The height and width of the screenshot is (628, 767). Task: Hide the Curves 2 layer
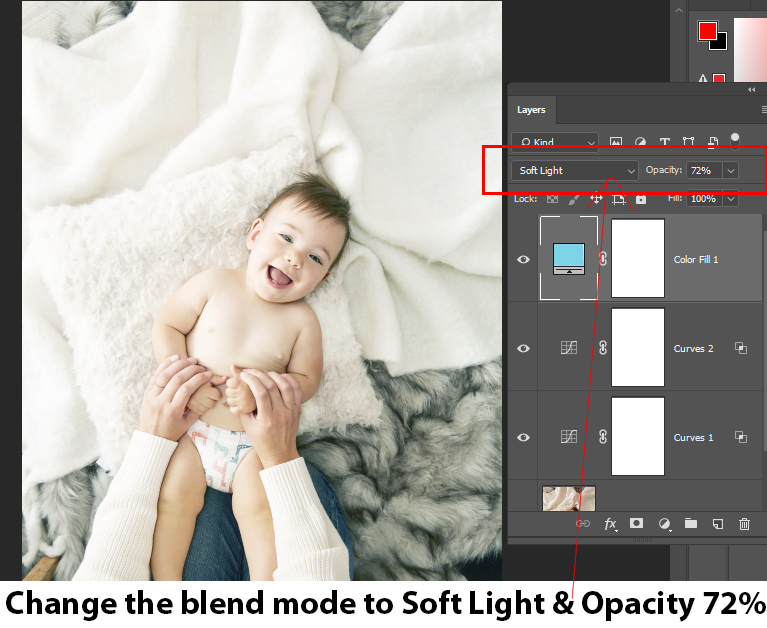523,348
